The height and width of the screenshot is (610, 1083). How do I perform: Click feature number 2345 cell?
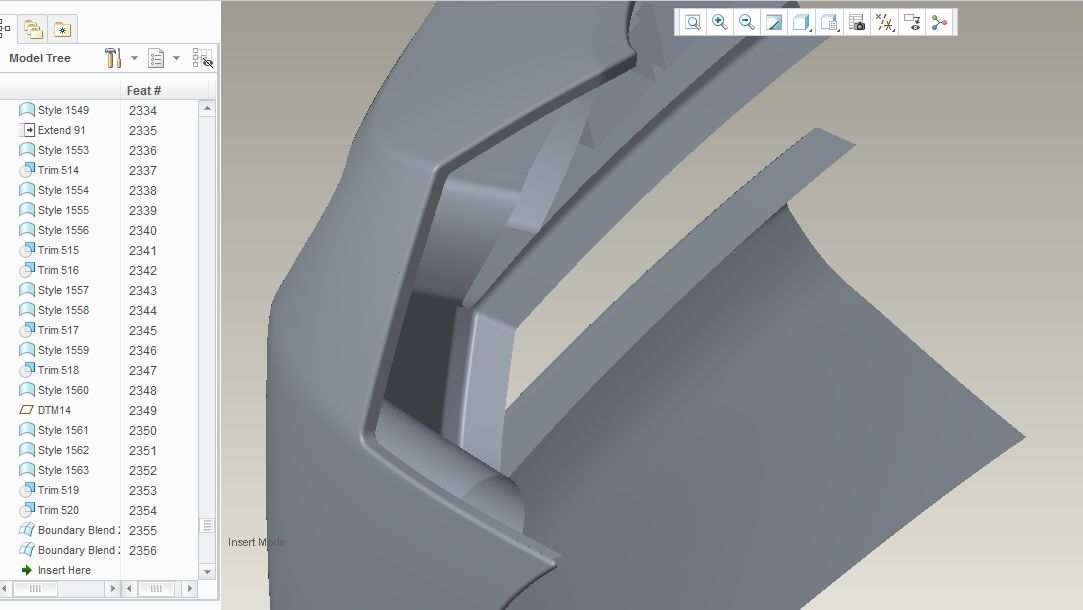point(142,330)
